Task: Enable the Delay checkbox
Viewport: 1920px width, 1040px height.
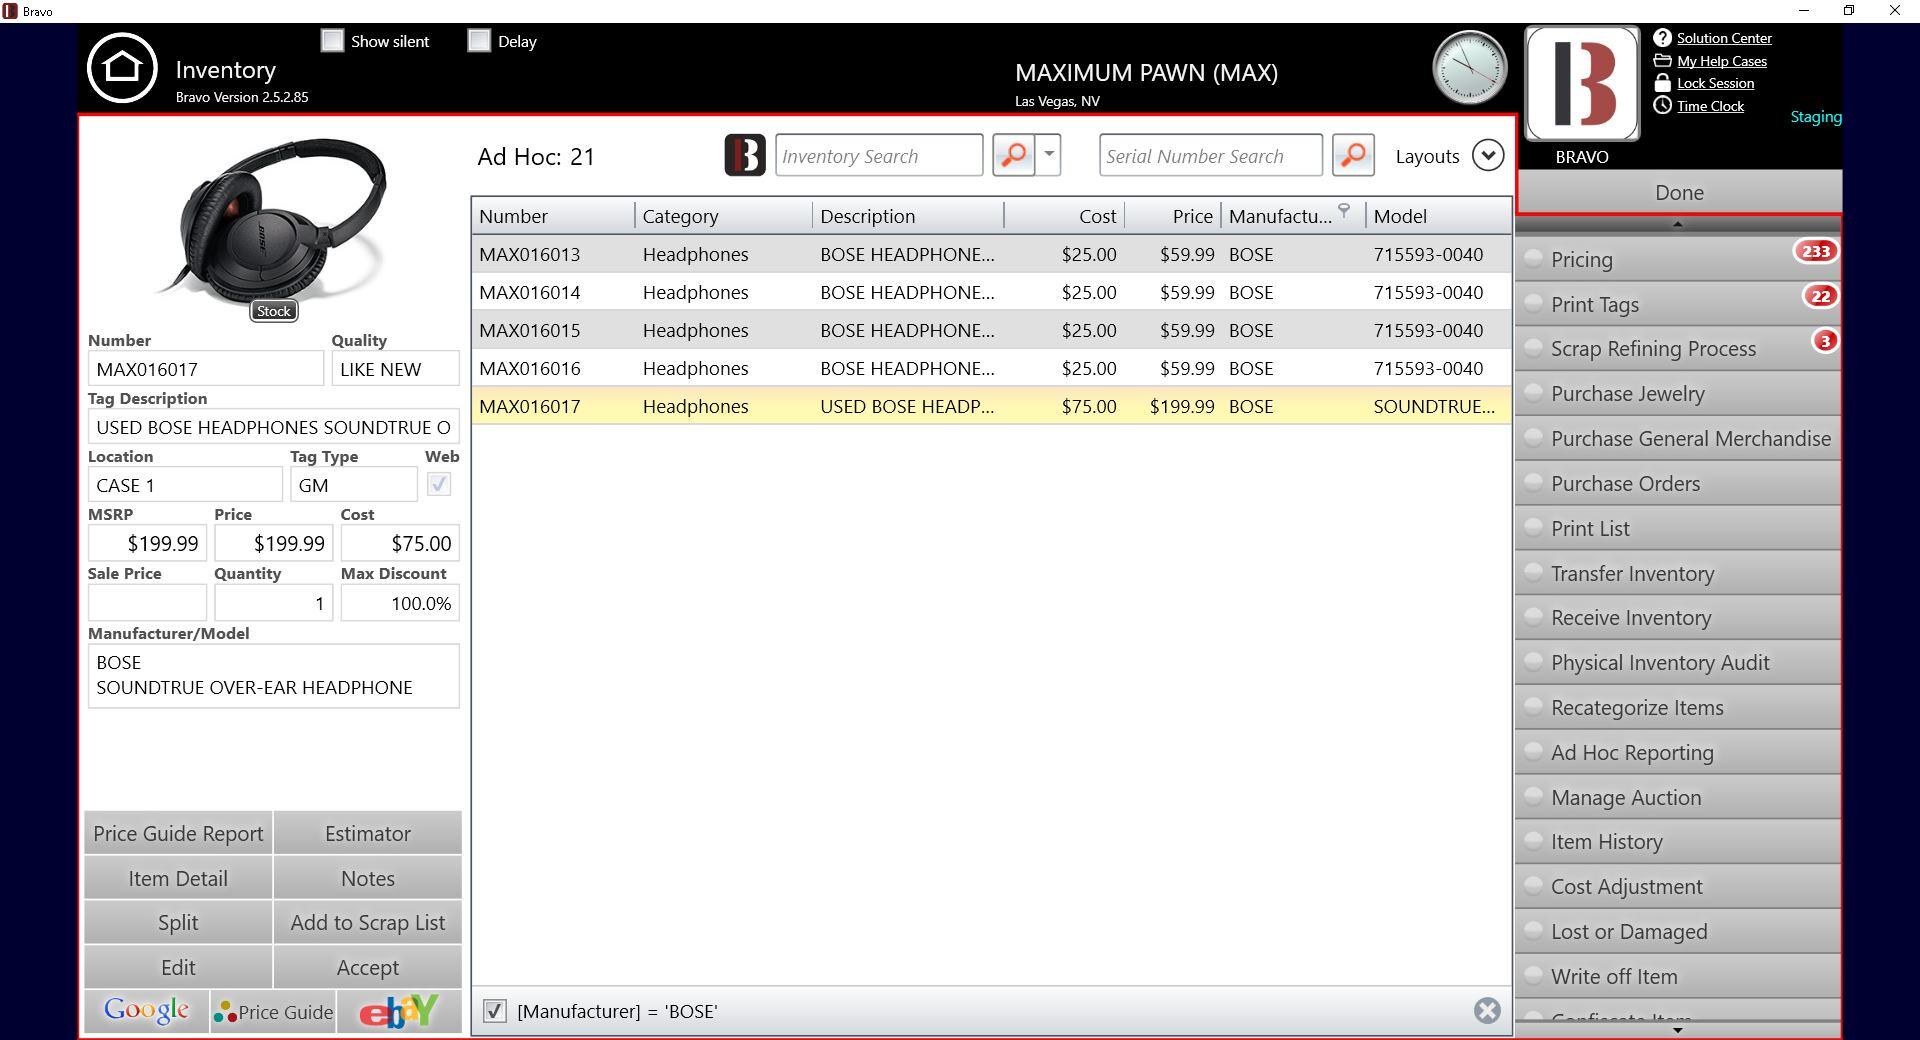Action: coord(479,40)
